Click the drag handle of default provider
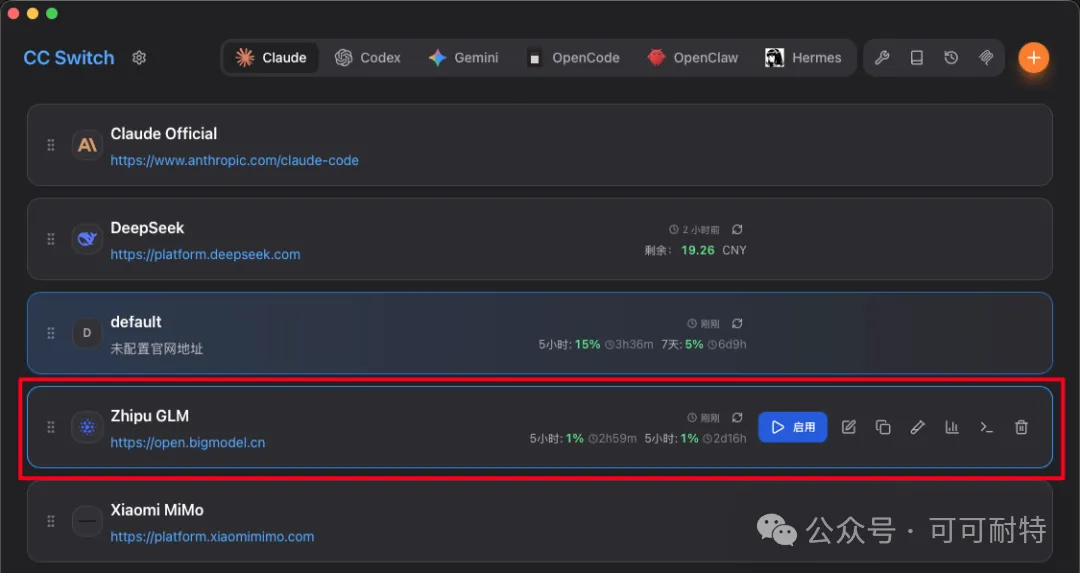Image resolution: width=1080 pixels, height=573 pixels. click(51, 333)
